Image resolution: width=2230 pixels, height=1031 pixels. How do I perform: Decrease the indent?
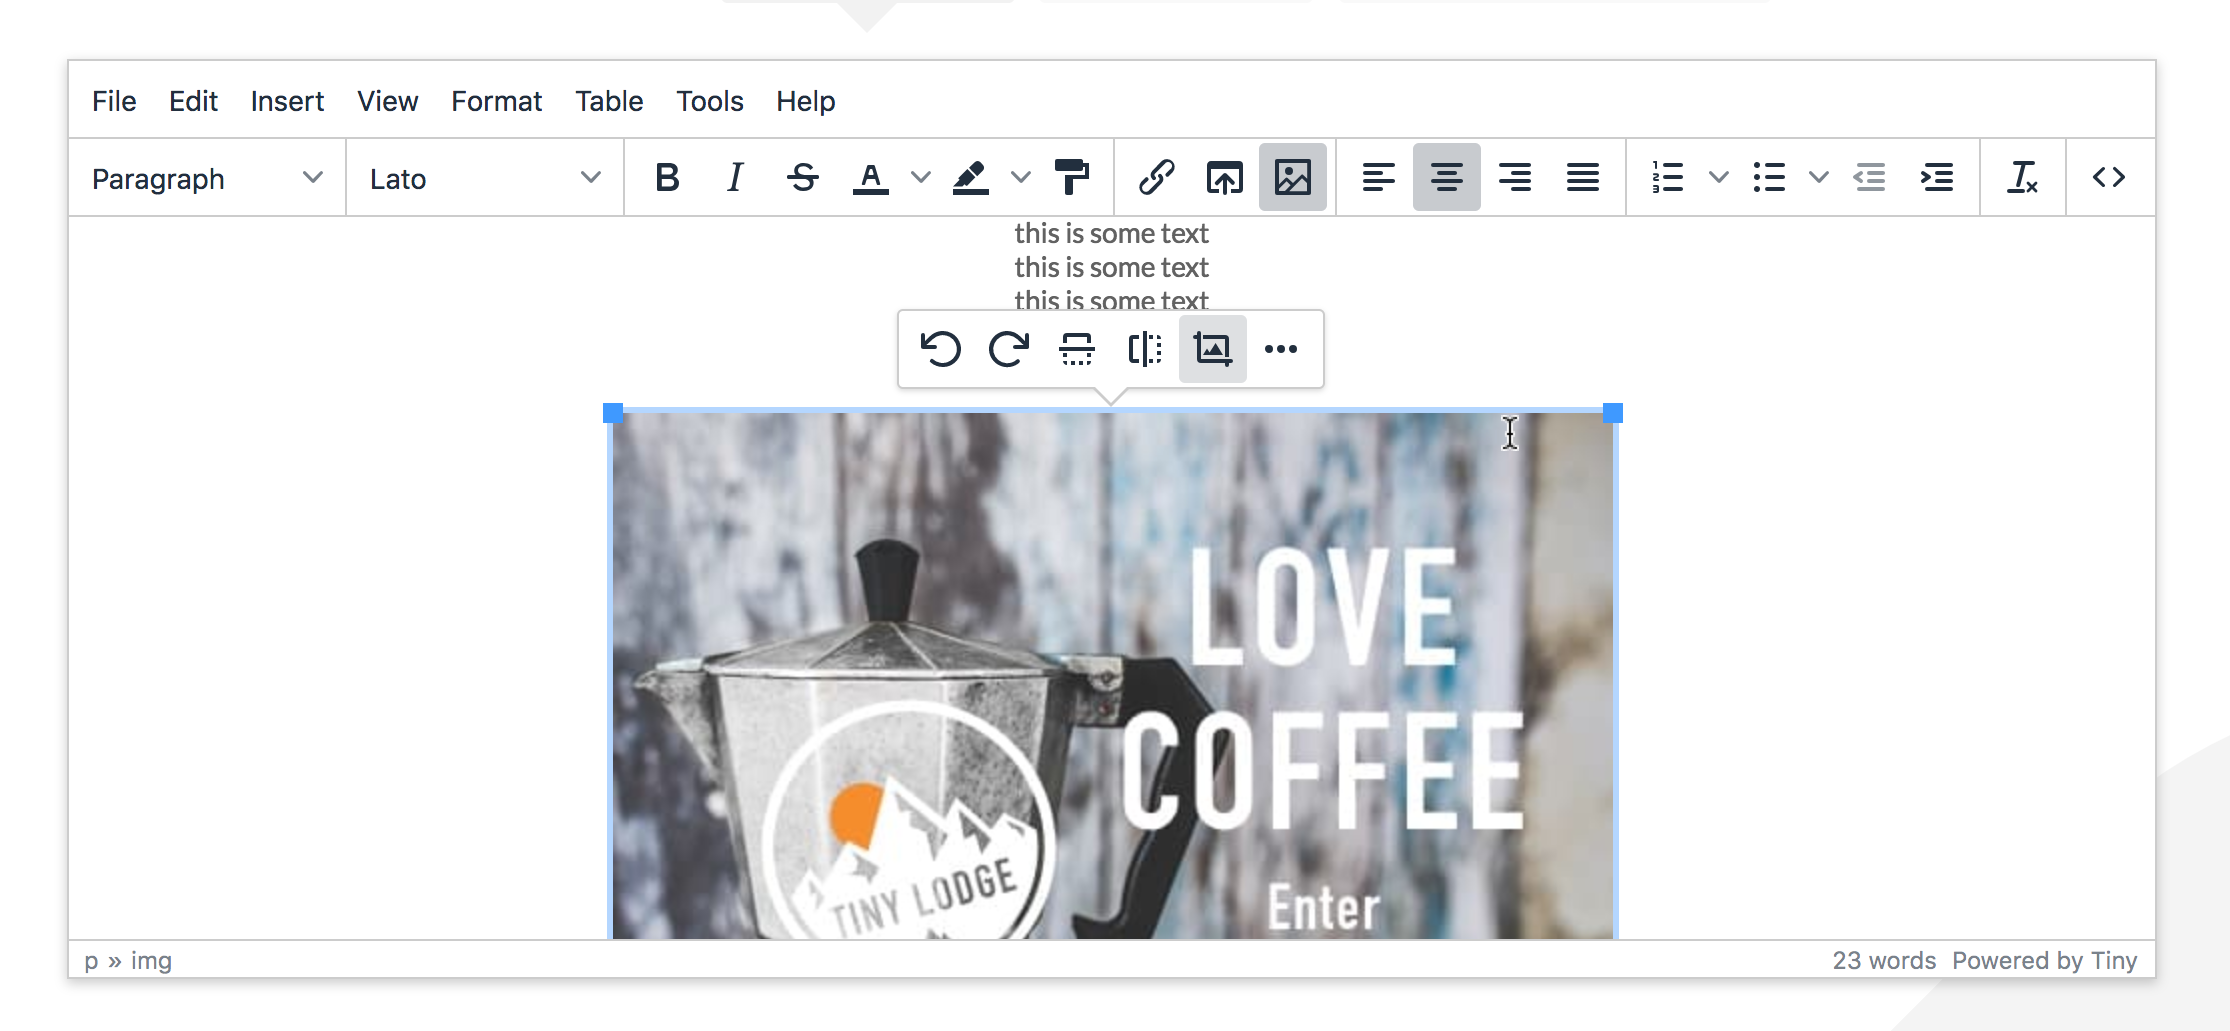(1869, 178)
